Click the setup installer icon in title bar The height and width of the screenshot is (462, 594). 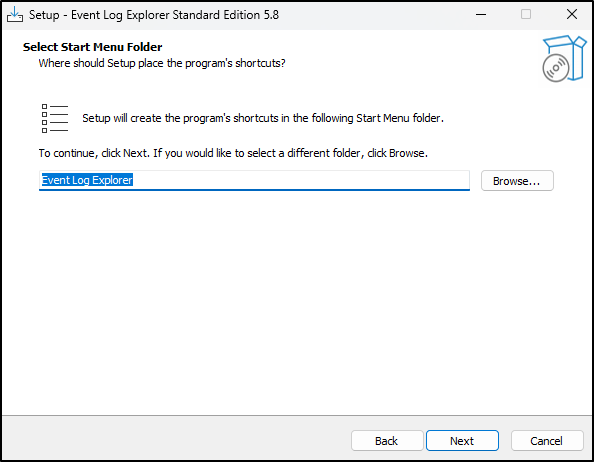[15, 15]
